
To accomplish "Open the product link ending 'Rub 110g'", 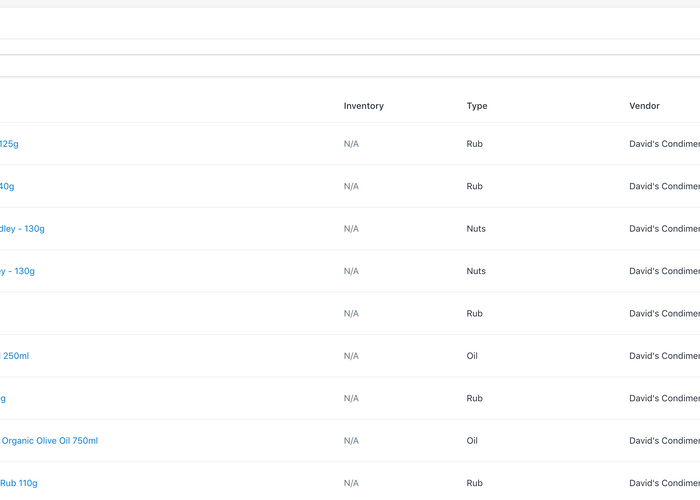I will pos(19,483).
